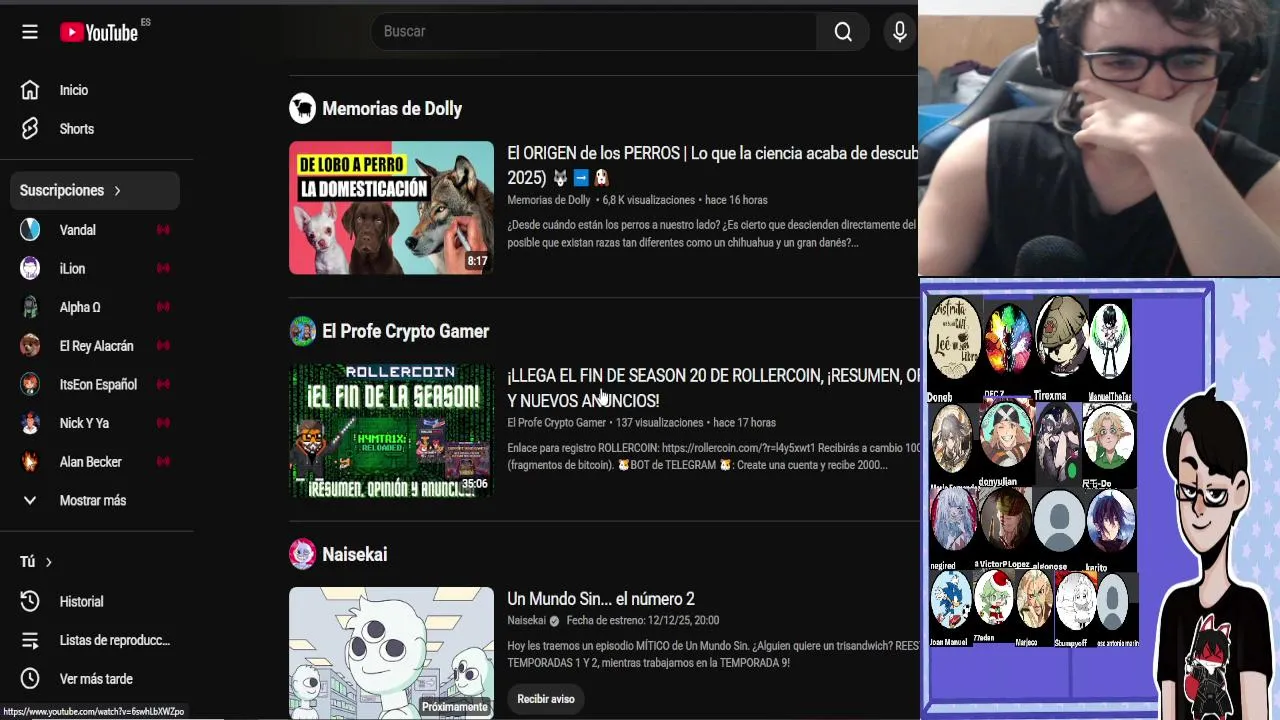Start voice search with microphone icon

tap(900, 32)
